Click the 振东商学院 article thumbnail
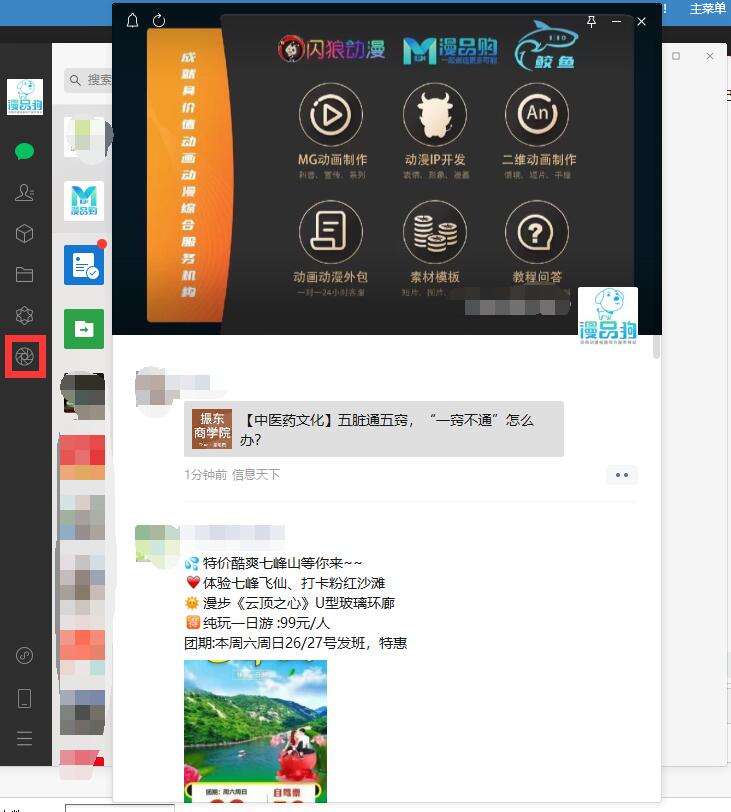 pyautogui.click(x=212, y=429)
